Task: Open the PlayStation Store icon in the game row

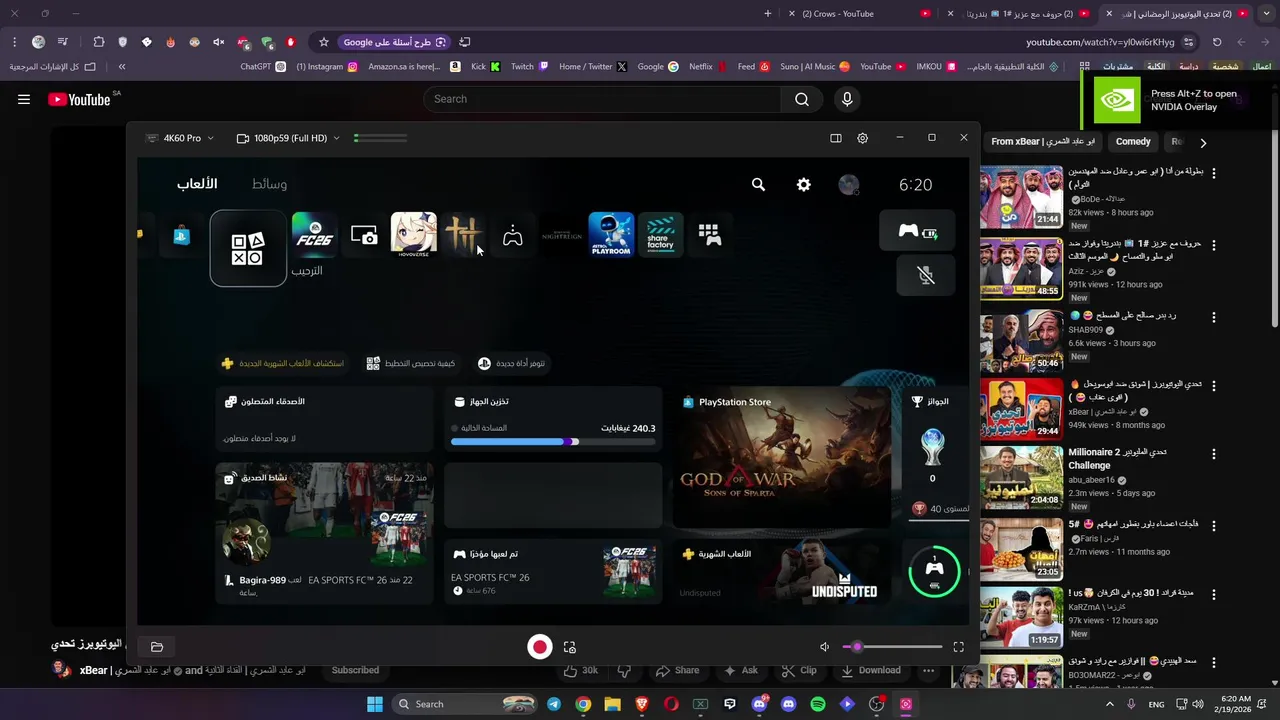Action: click(x=181, y=236)
